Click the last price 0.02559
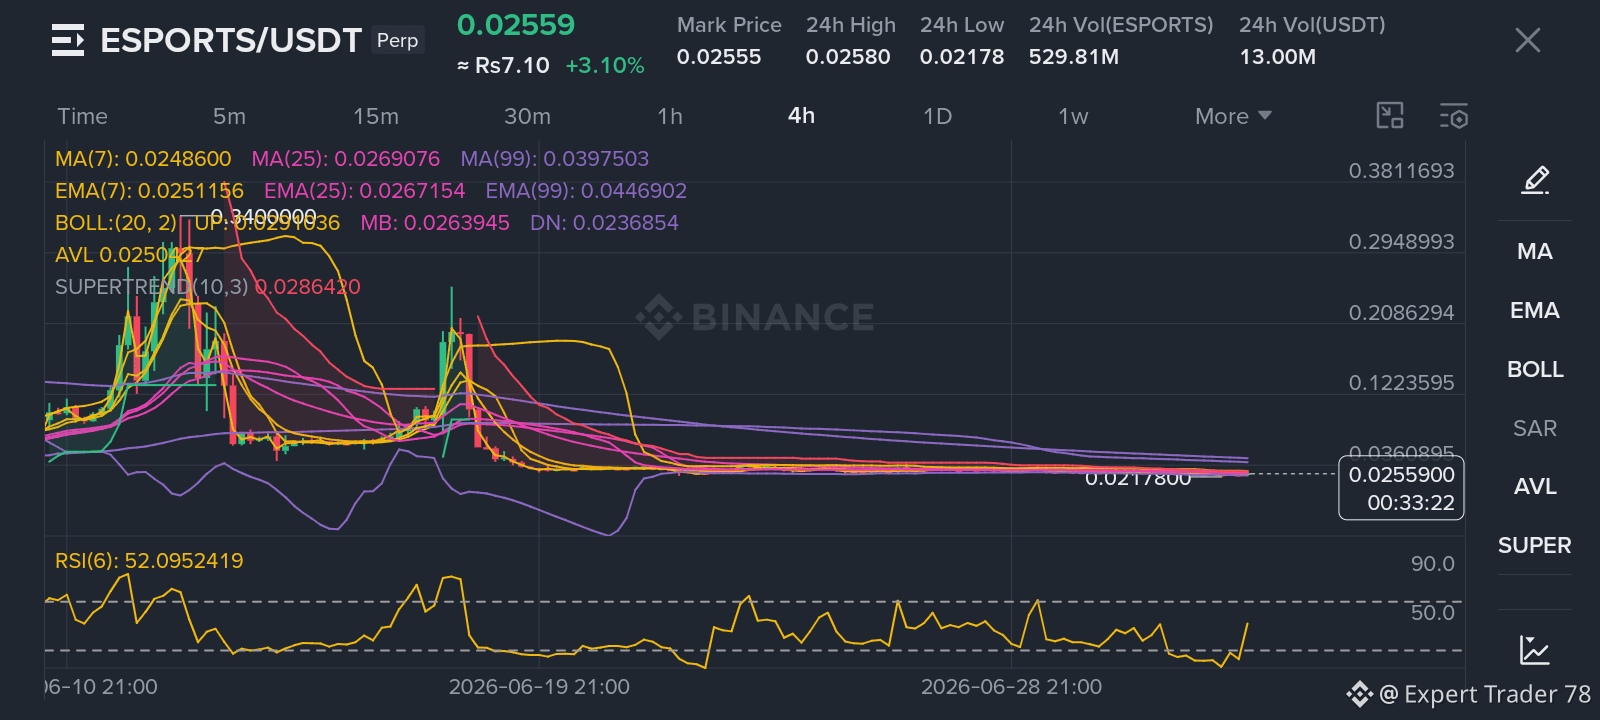 (x=516, y=25)
